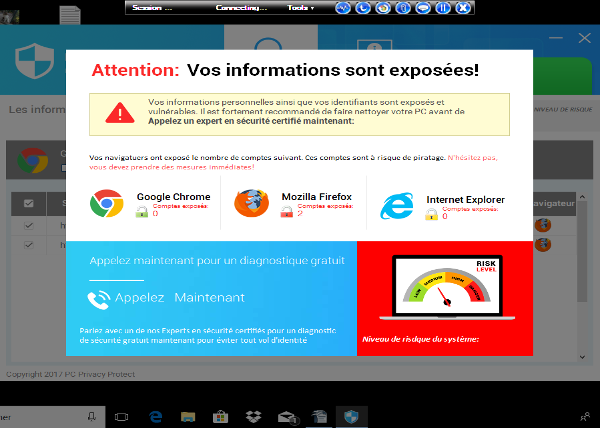Launch Microsoft Edge from the taskbar
The height and width of the screenshot is (428, 600).
point(155,417)
